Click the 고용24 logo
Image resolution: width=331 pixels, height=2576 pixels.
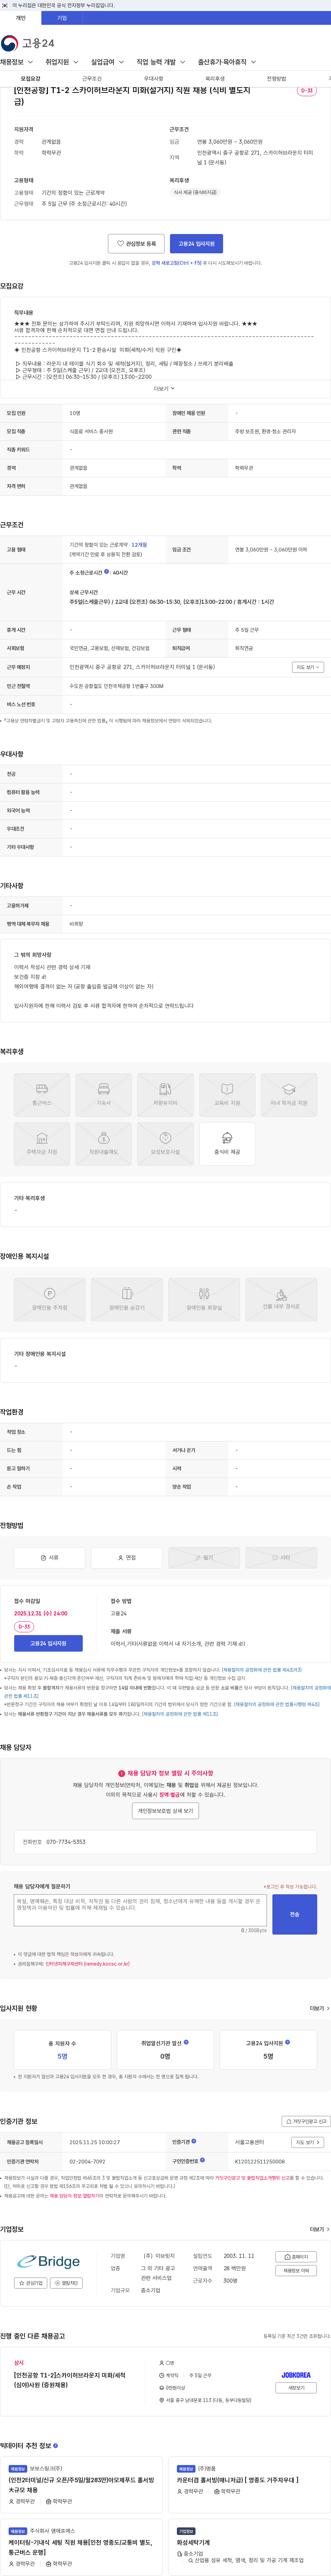click(x=28, y=43)
